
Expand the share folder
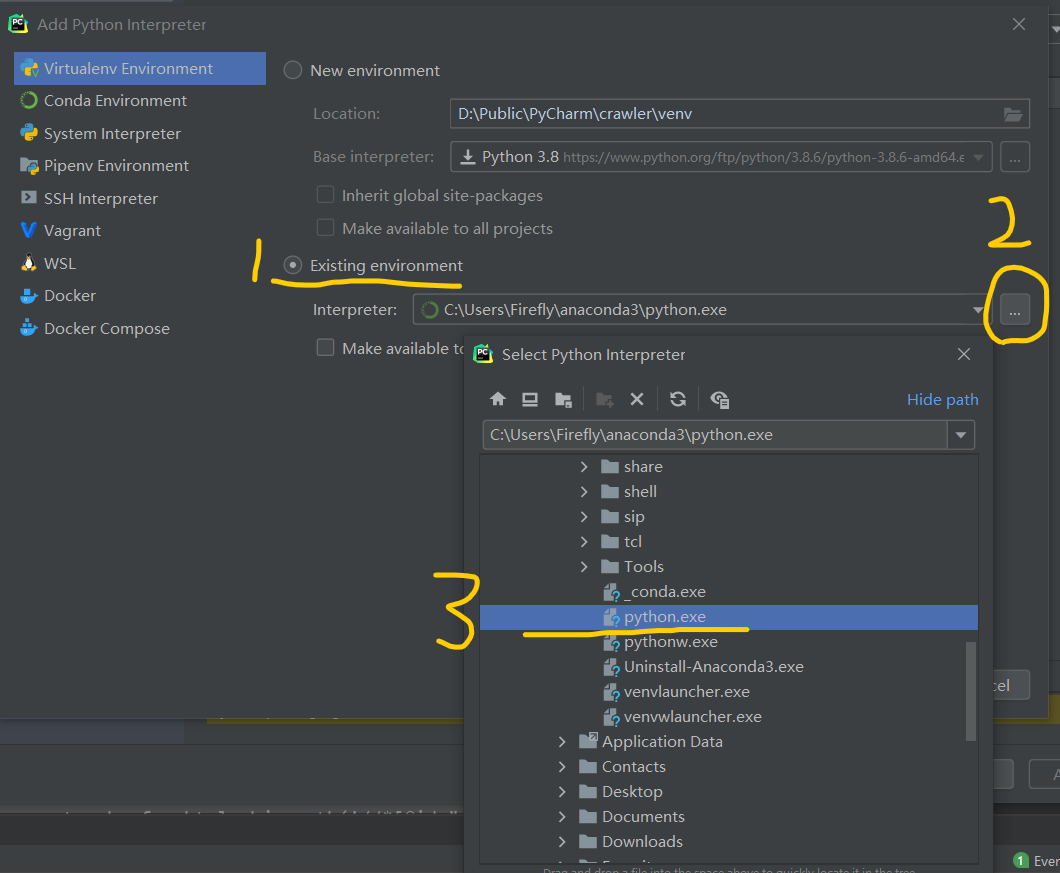point(584,467)
